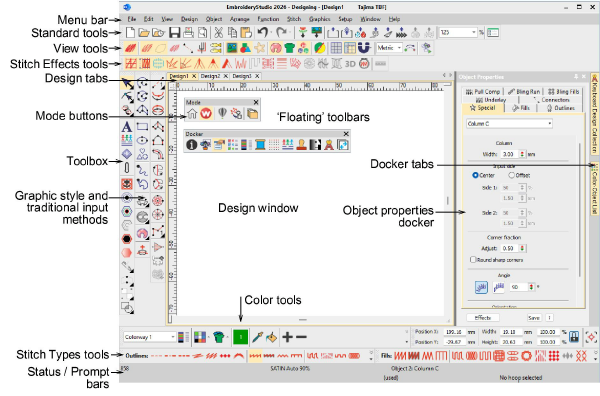600x396 pixels.
Task: Create a new design with New icon
Action: (130, 33)
